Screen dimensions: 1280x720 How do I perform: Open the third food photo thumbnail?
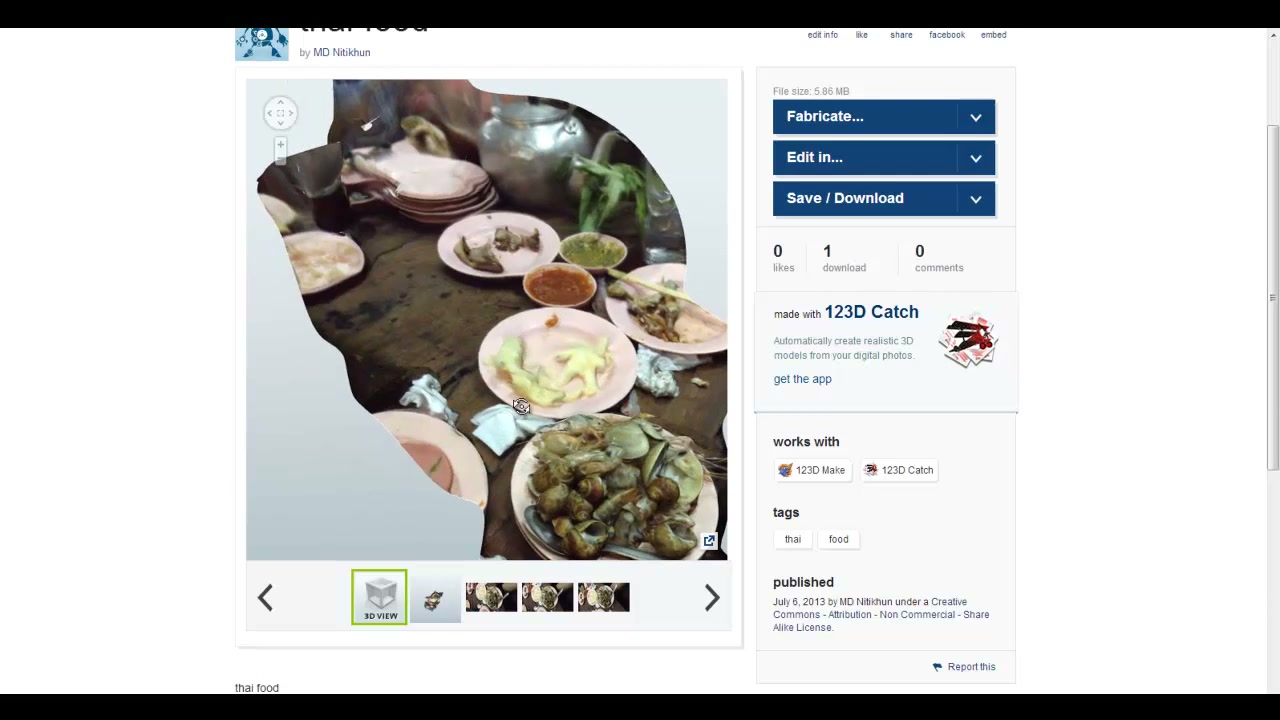click(x=491, y=598)
